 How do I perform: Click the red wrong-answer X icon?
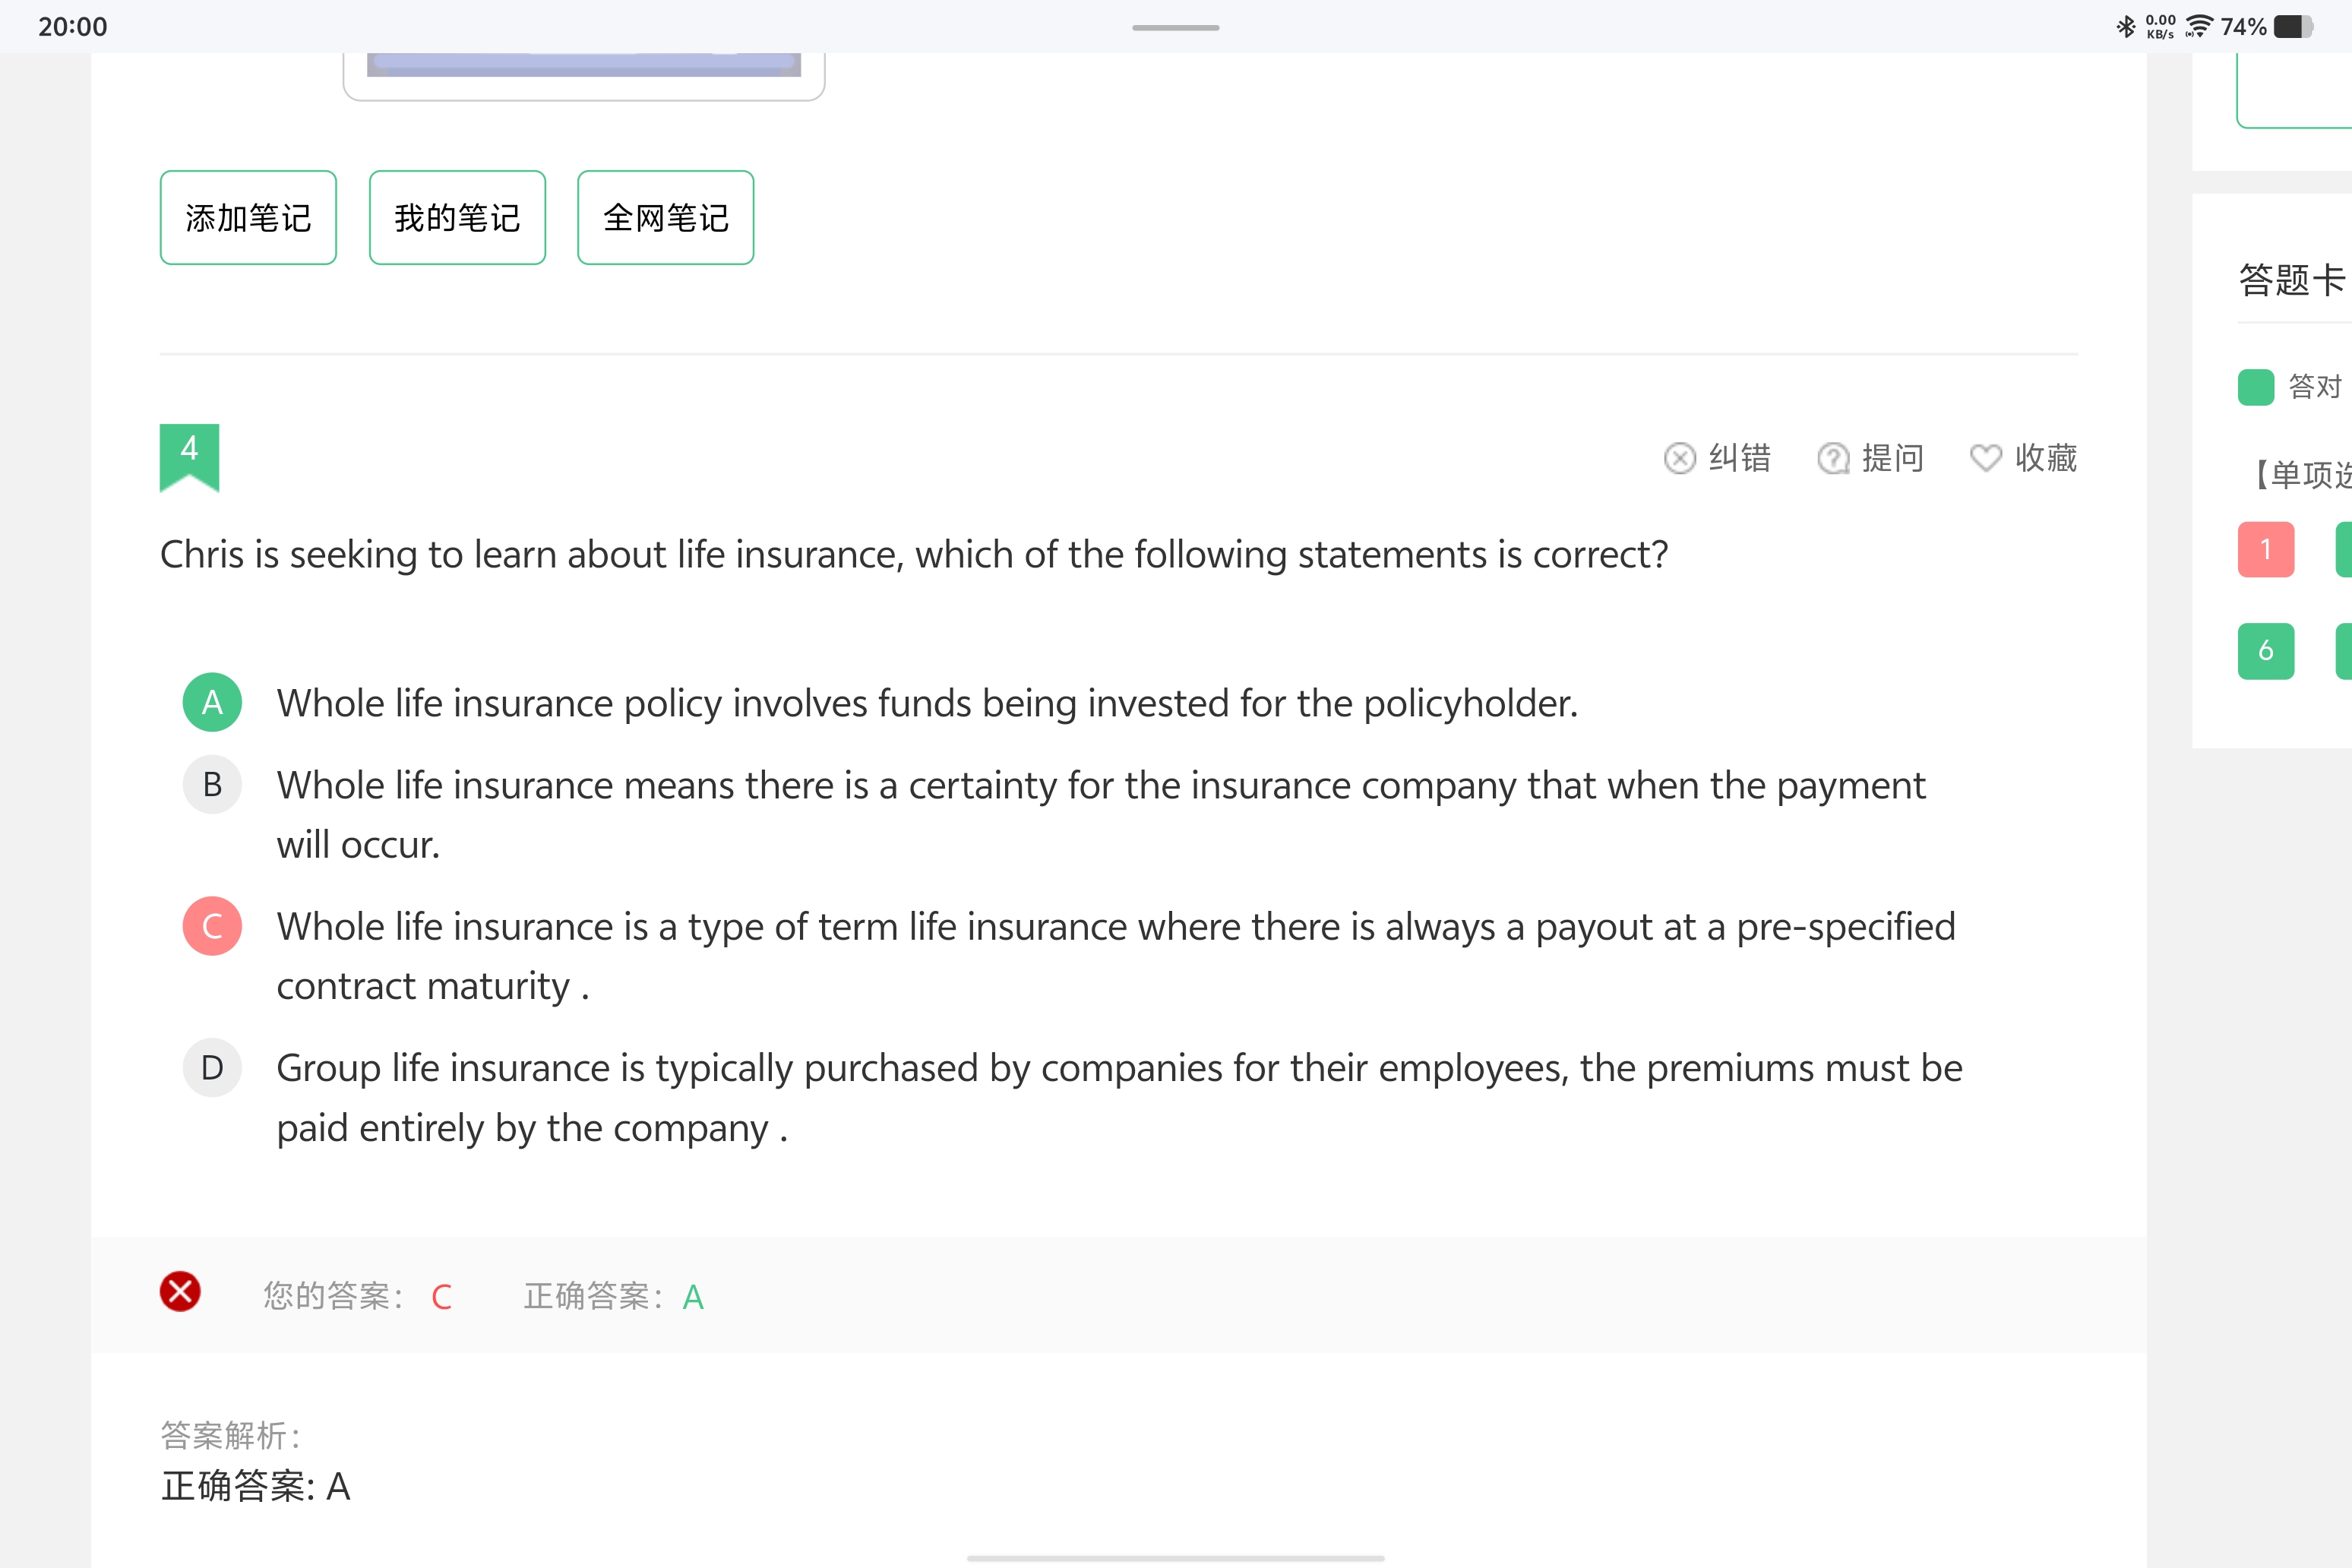(x=180, y=1291)
